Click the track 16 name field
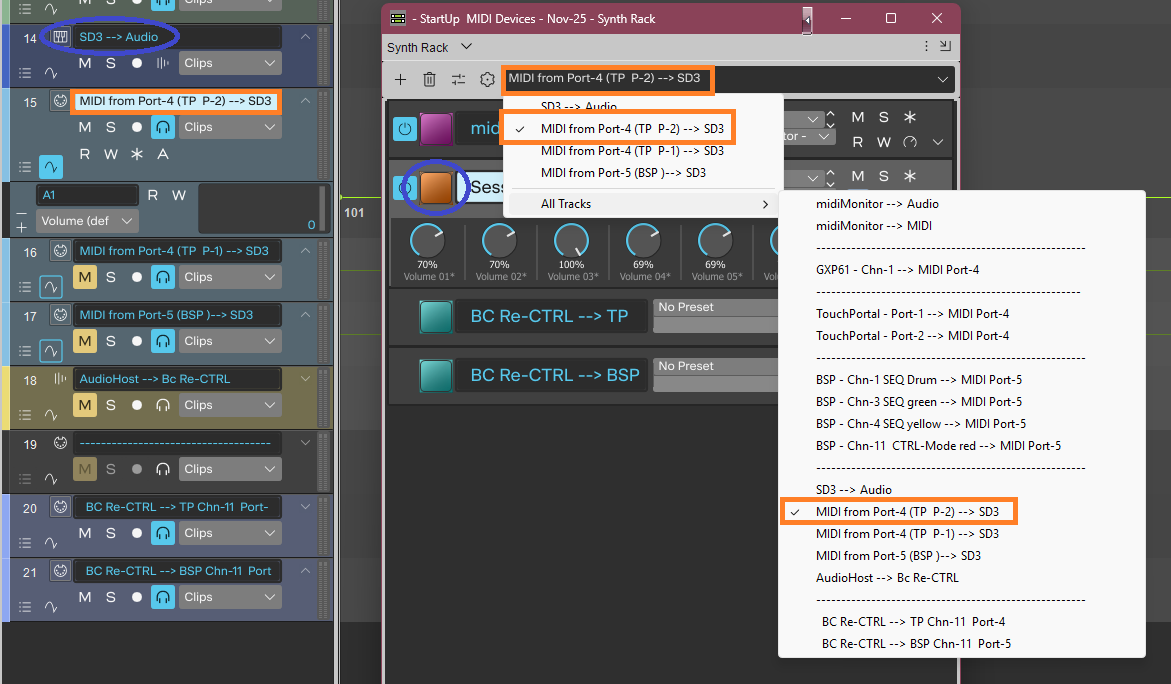Image resolution: width=1171 pixels, height=684 pixels. tap(175, 251)
